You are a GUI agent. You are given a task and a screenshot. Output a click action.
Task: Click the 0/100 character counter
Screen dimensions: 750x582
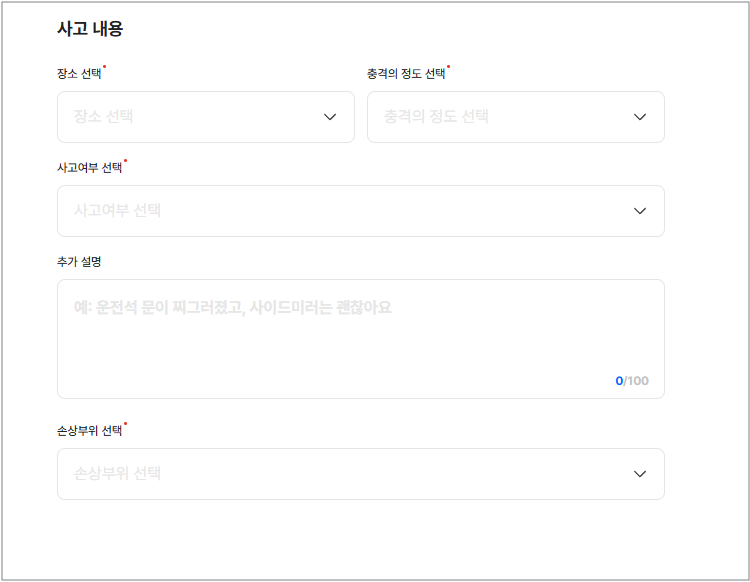(632, 381)
